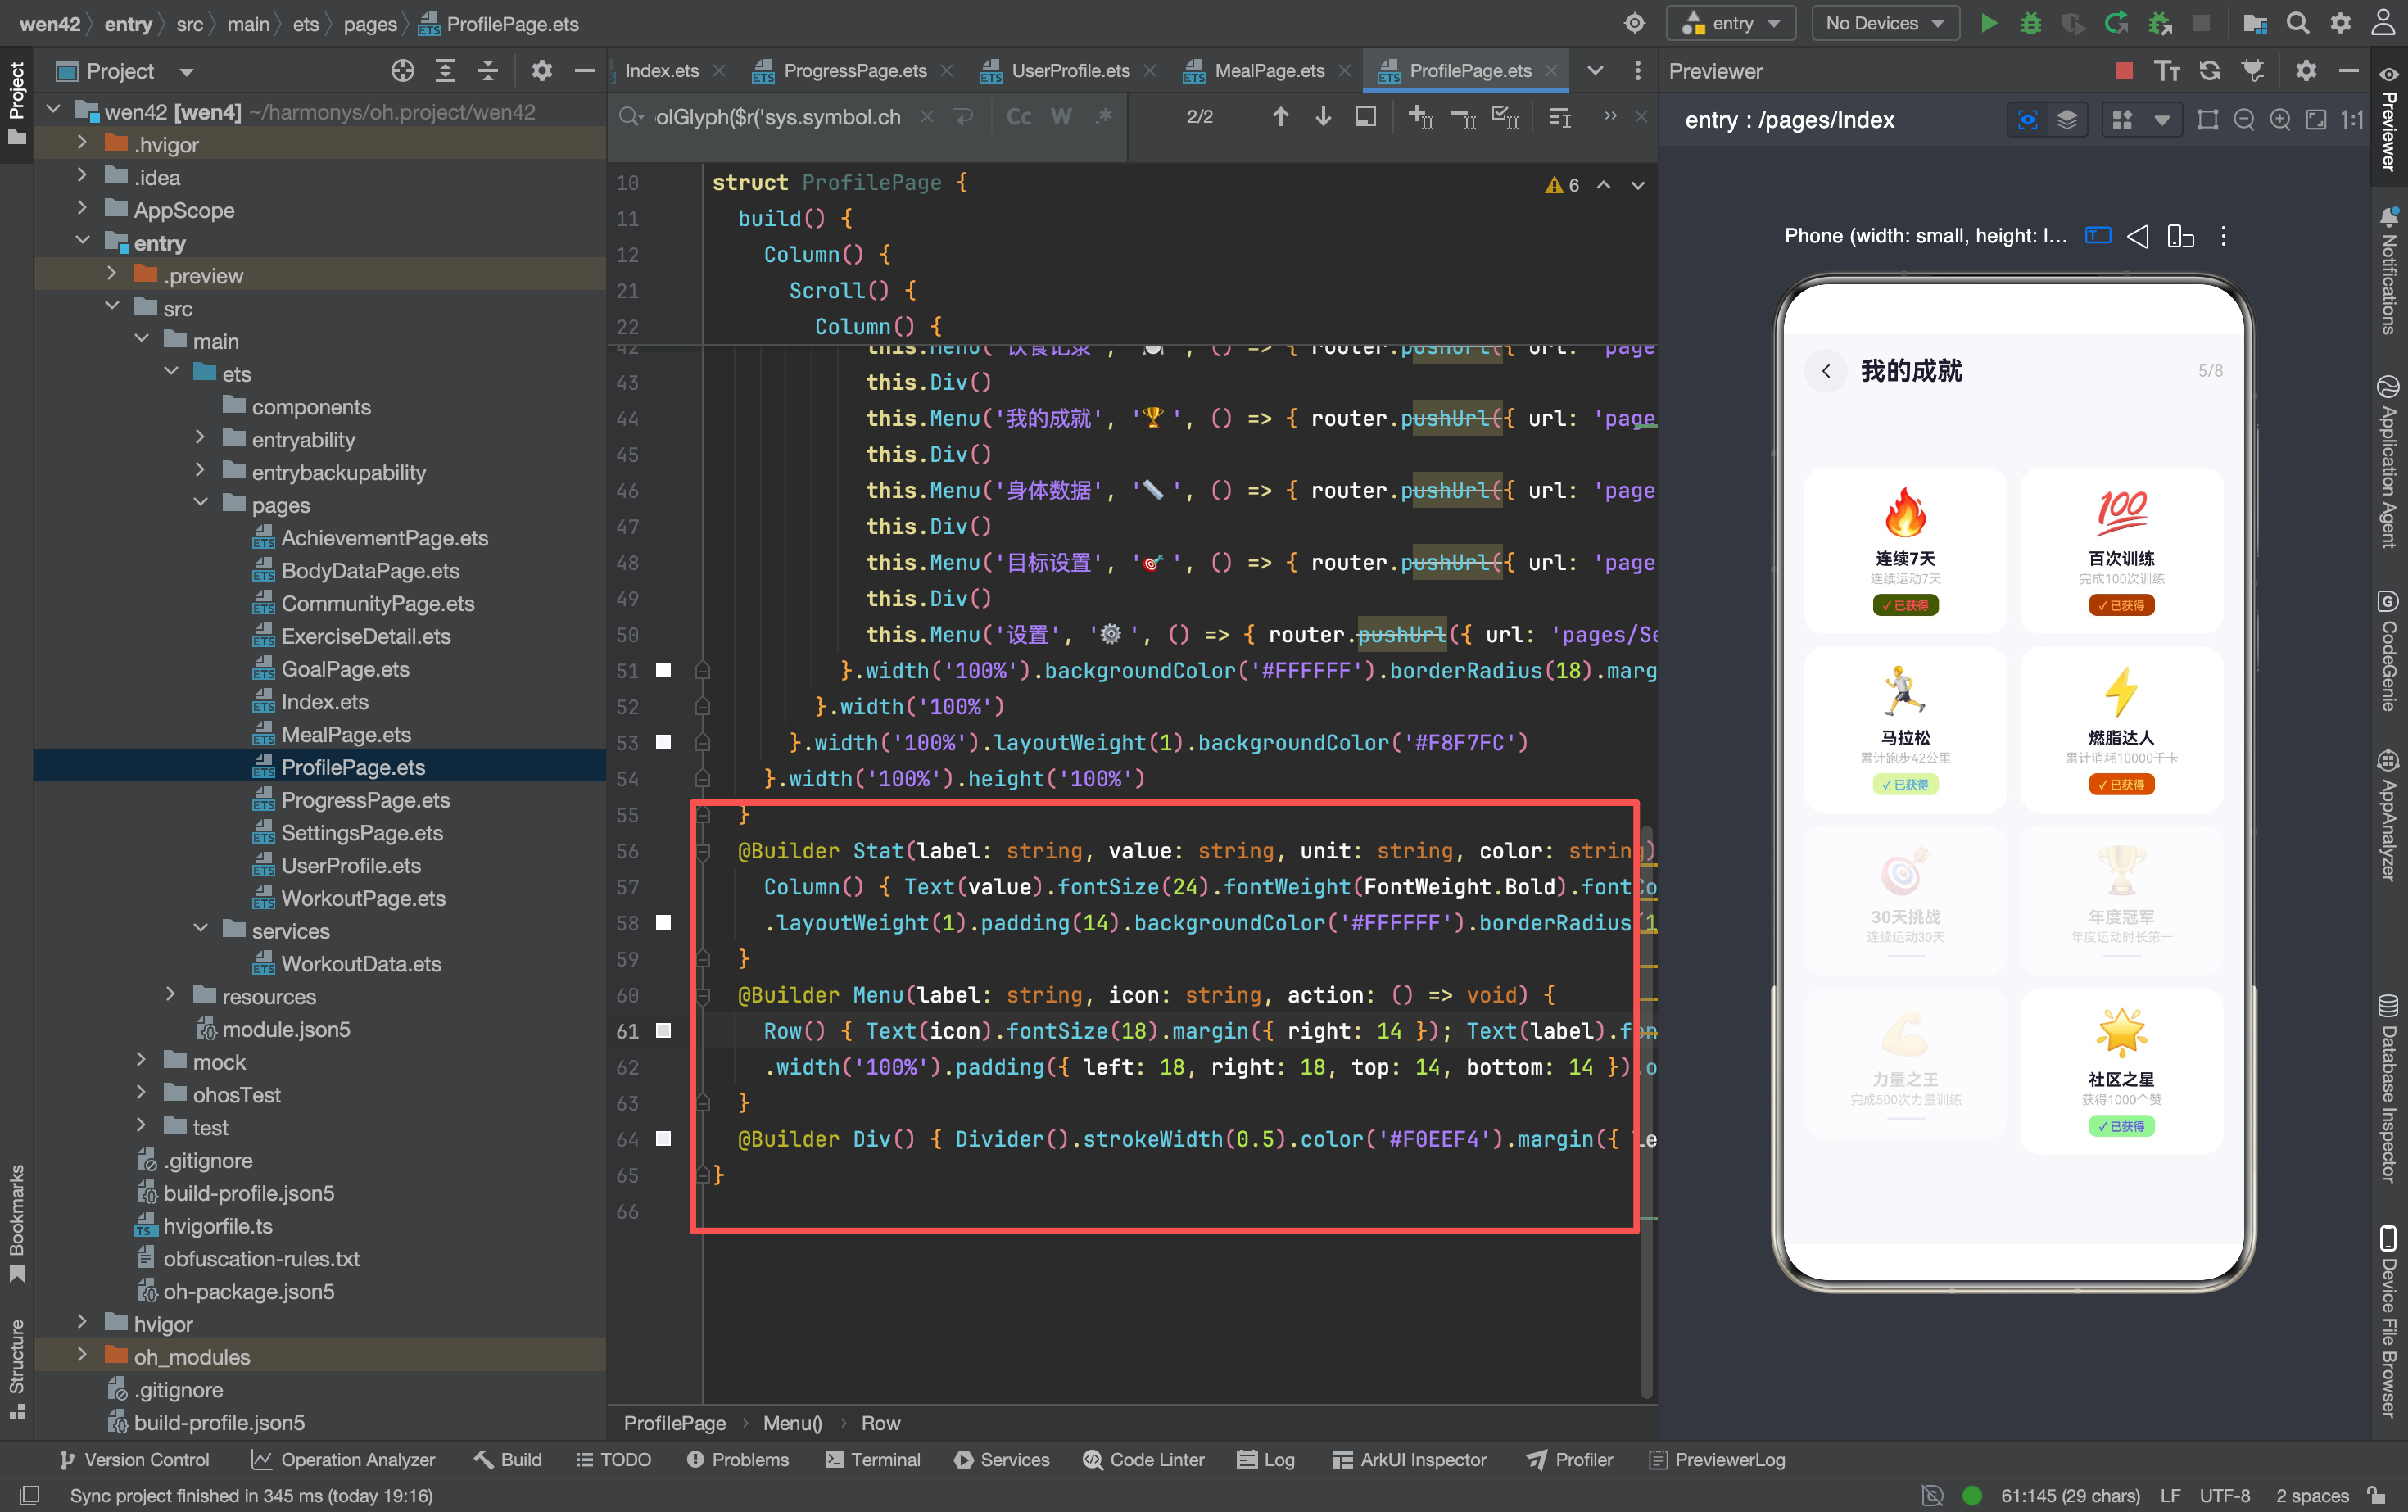Expand the .hvigor folder
This screenshot has width=2408, height=1512.
coord(82,144)
